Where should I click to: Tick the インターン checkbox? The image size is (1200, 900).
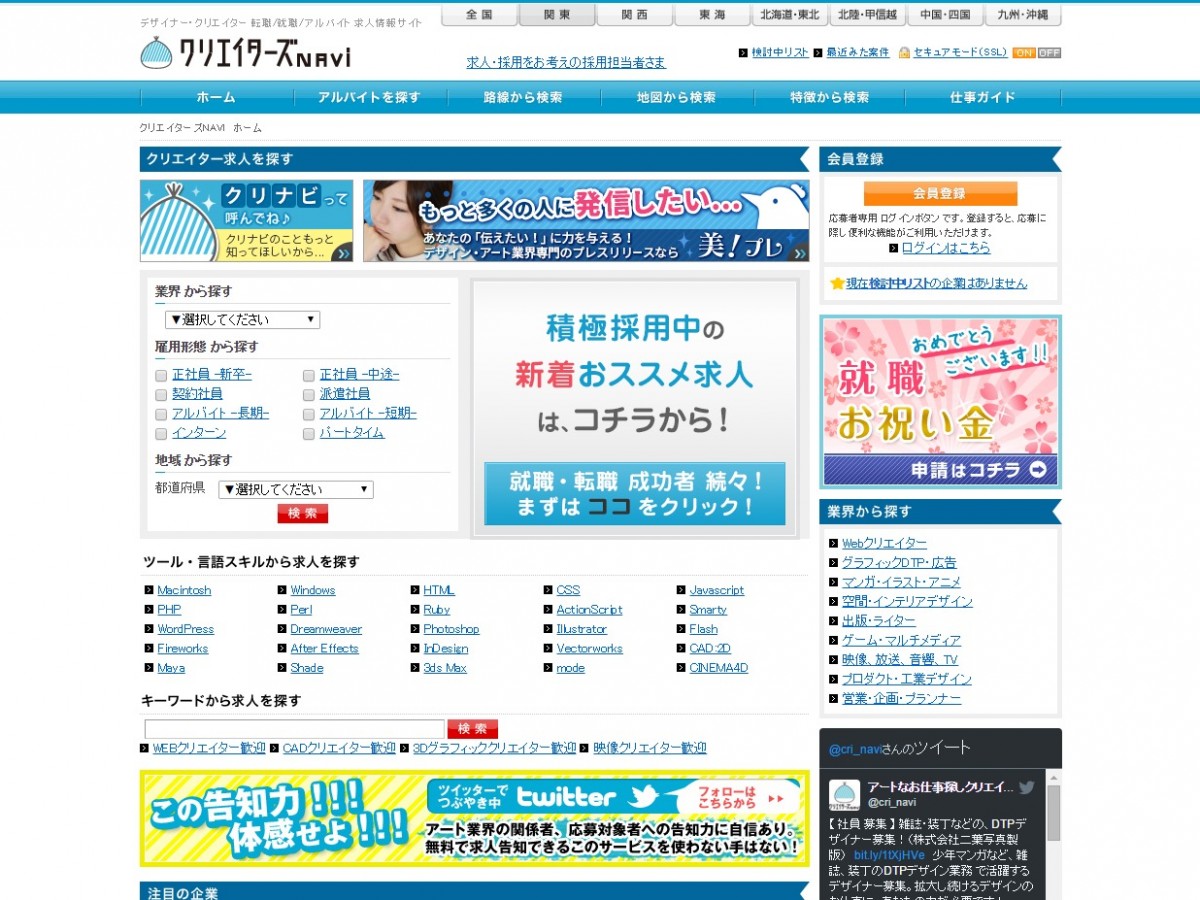click(161, 433)
